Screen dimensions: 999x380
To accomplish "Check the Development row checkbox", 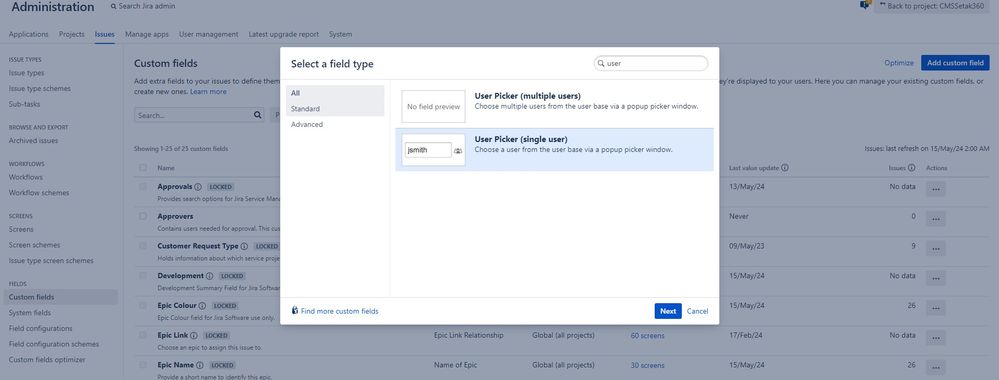I will coord(143,276).
